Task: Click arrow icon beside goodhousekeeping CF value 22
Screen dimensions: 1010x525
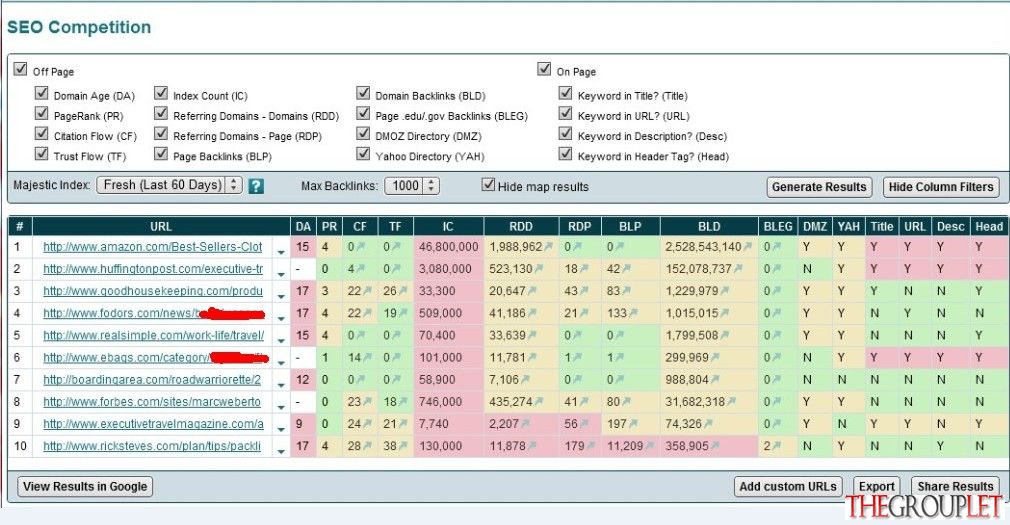Action: (367, 291)
